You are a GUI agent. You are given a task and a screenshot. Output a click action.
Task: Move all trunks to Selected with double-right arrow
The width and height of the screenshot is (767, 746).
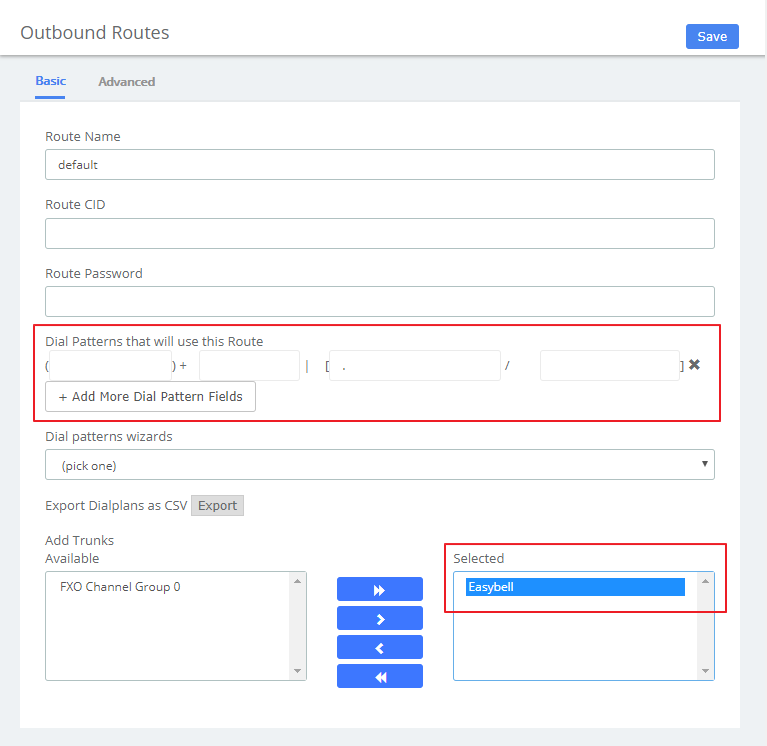tap(380, 590)
